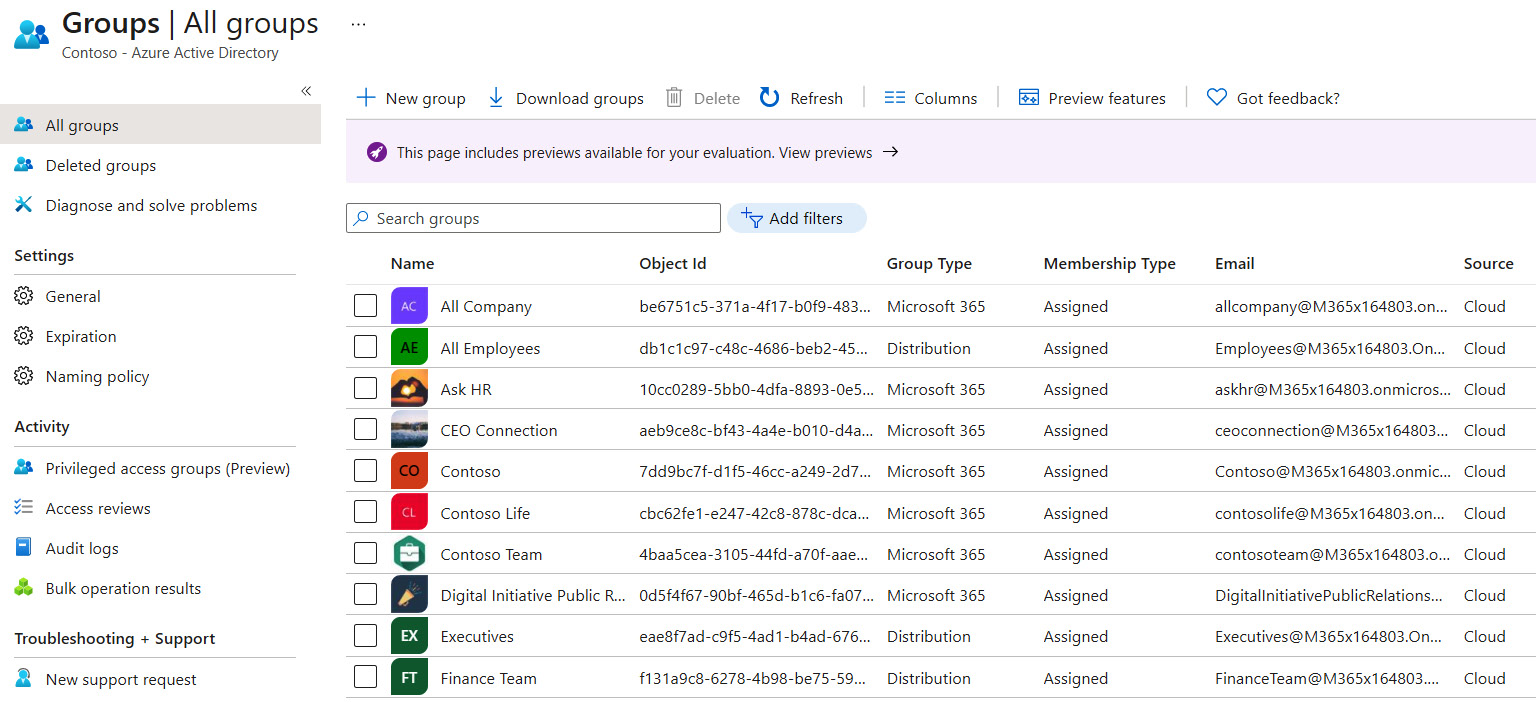Open the All Company group name
The width and height of the screenshot is (1536, 703).
pos(486,307)
